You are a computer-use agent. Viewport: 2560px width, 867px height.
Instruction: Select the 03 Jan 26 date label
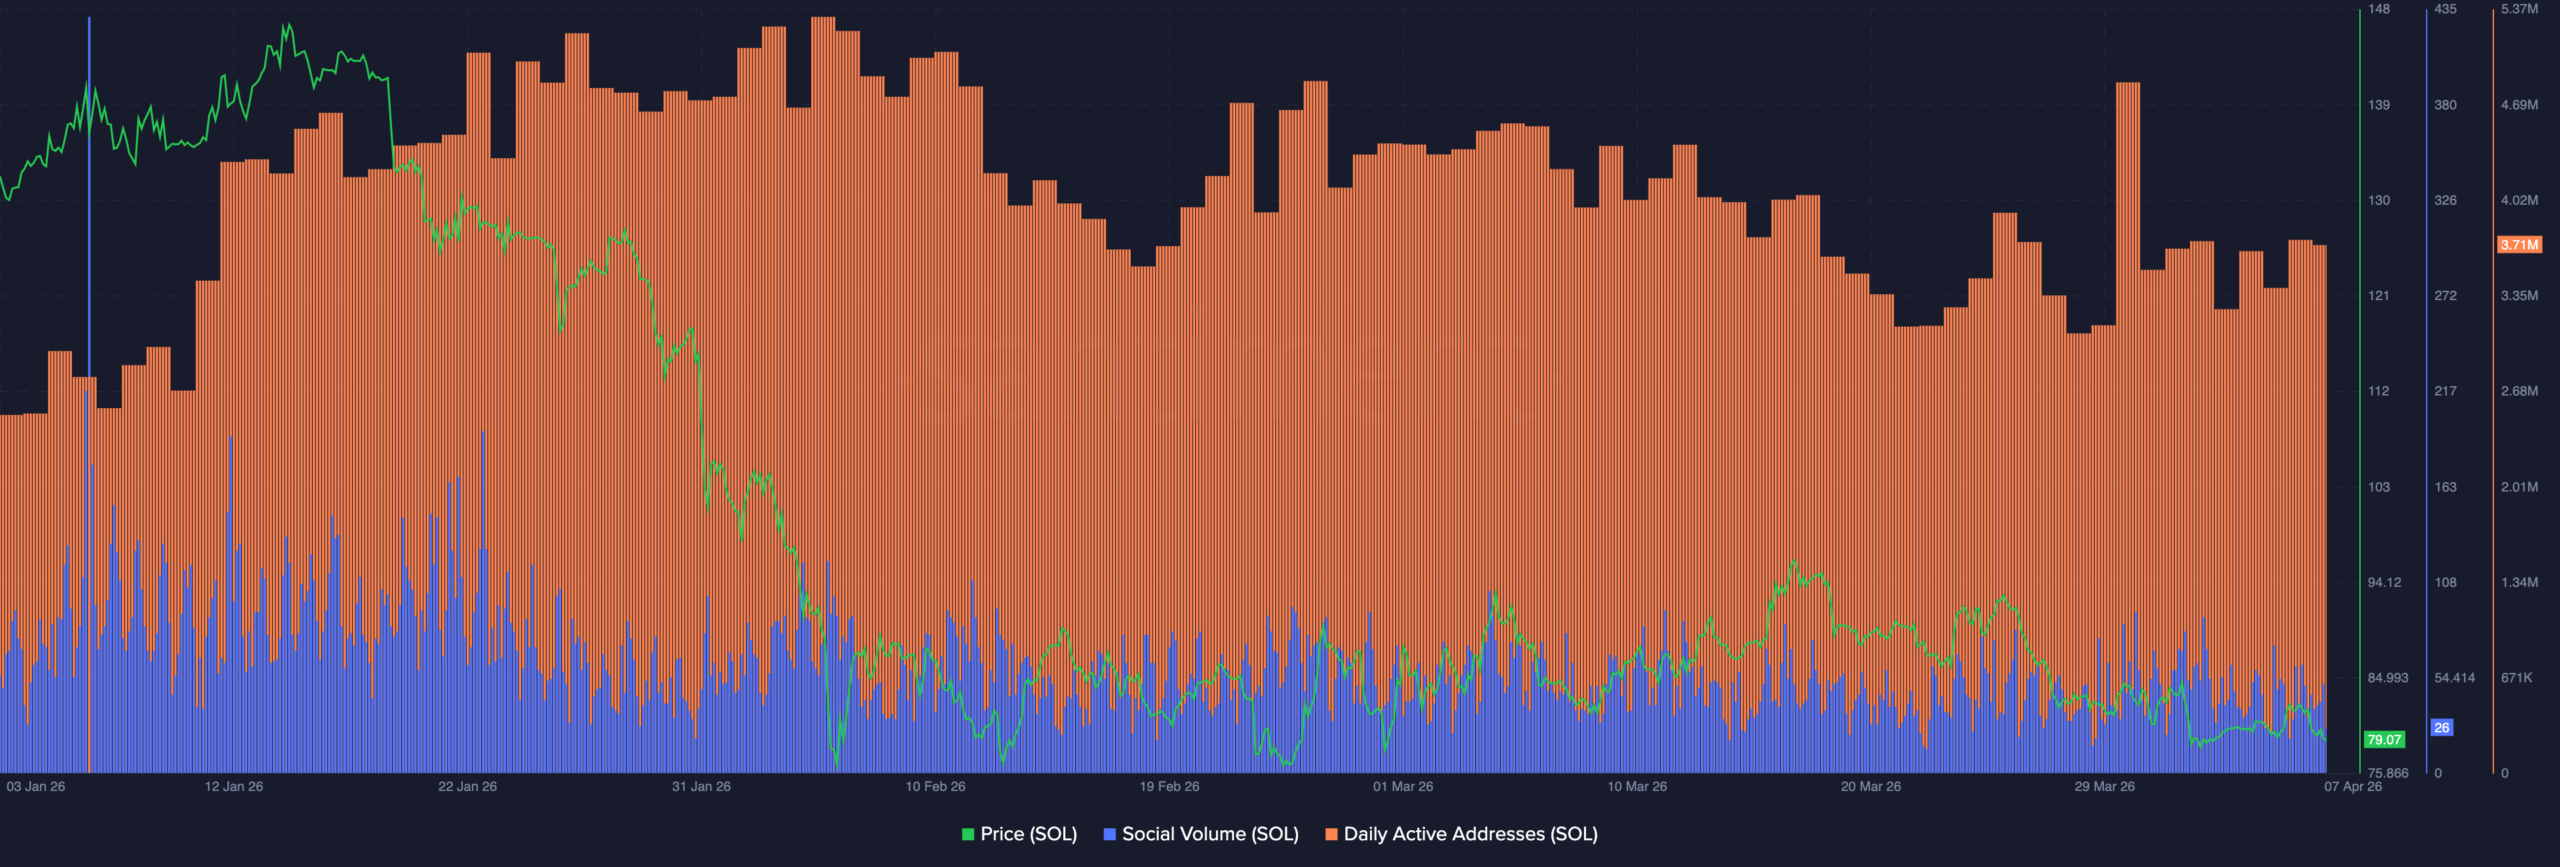click(x=36, y=787)
